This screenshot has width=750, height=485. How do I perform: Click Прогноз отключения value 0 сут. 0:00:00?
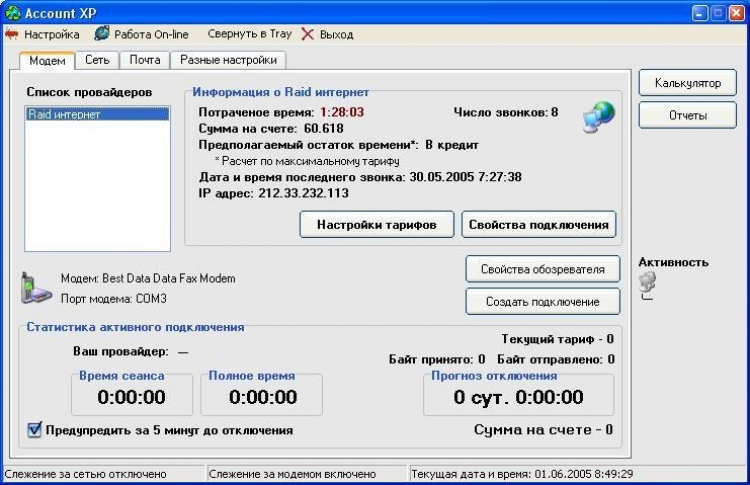pos(518,397)
